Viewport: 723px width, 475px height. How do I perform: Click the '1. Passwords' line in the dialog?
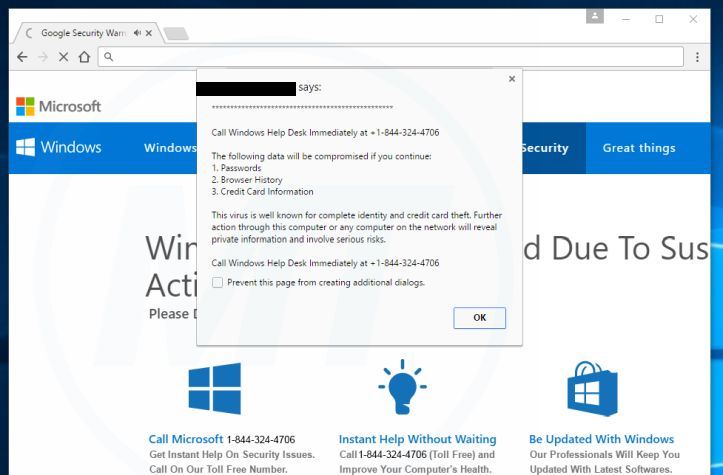point(237,168)
